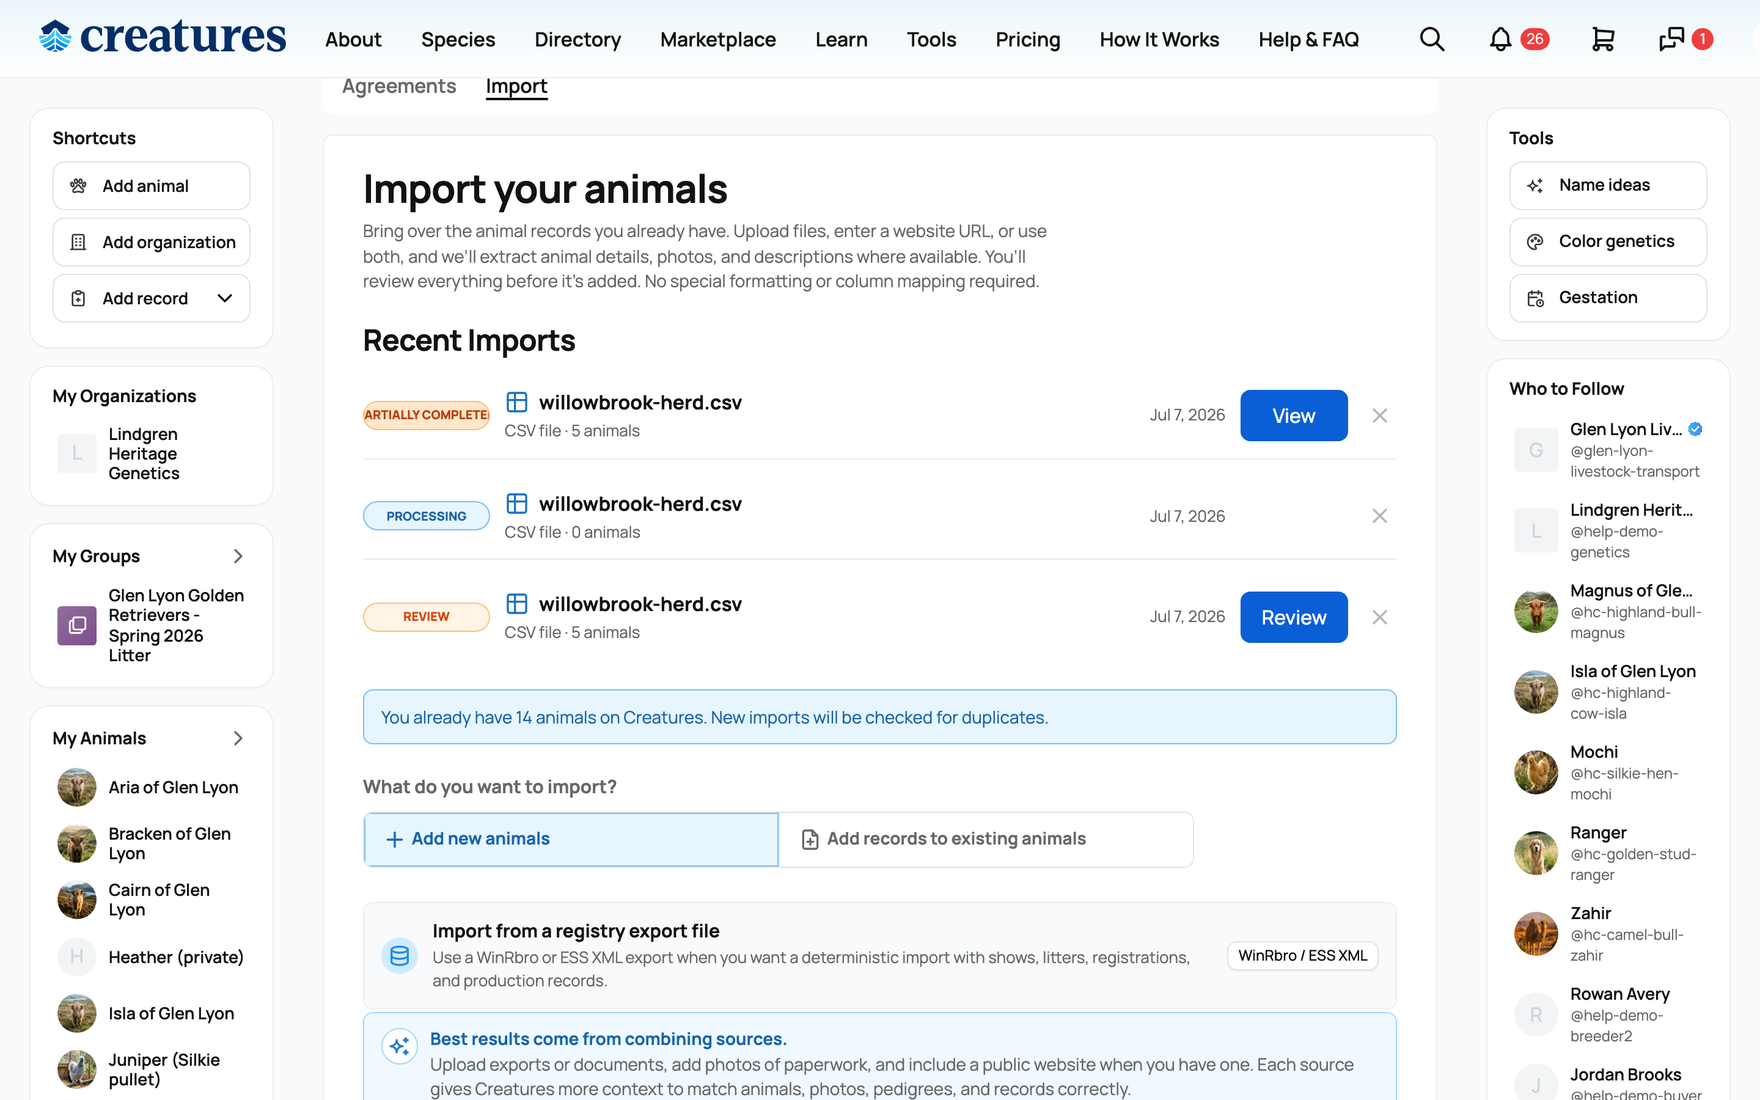Viewport: 1760px width, 1100px height.
Task: Open Color genetics tool
Action: 1608,241
